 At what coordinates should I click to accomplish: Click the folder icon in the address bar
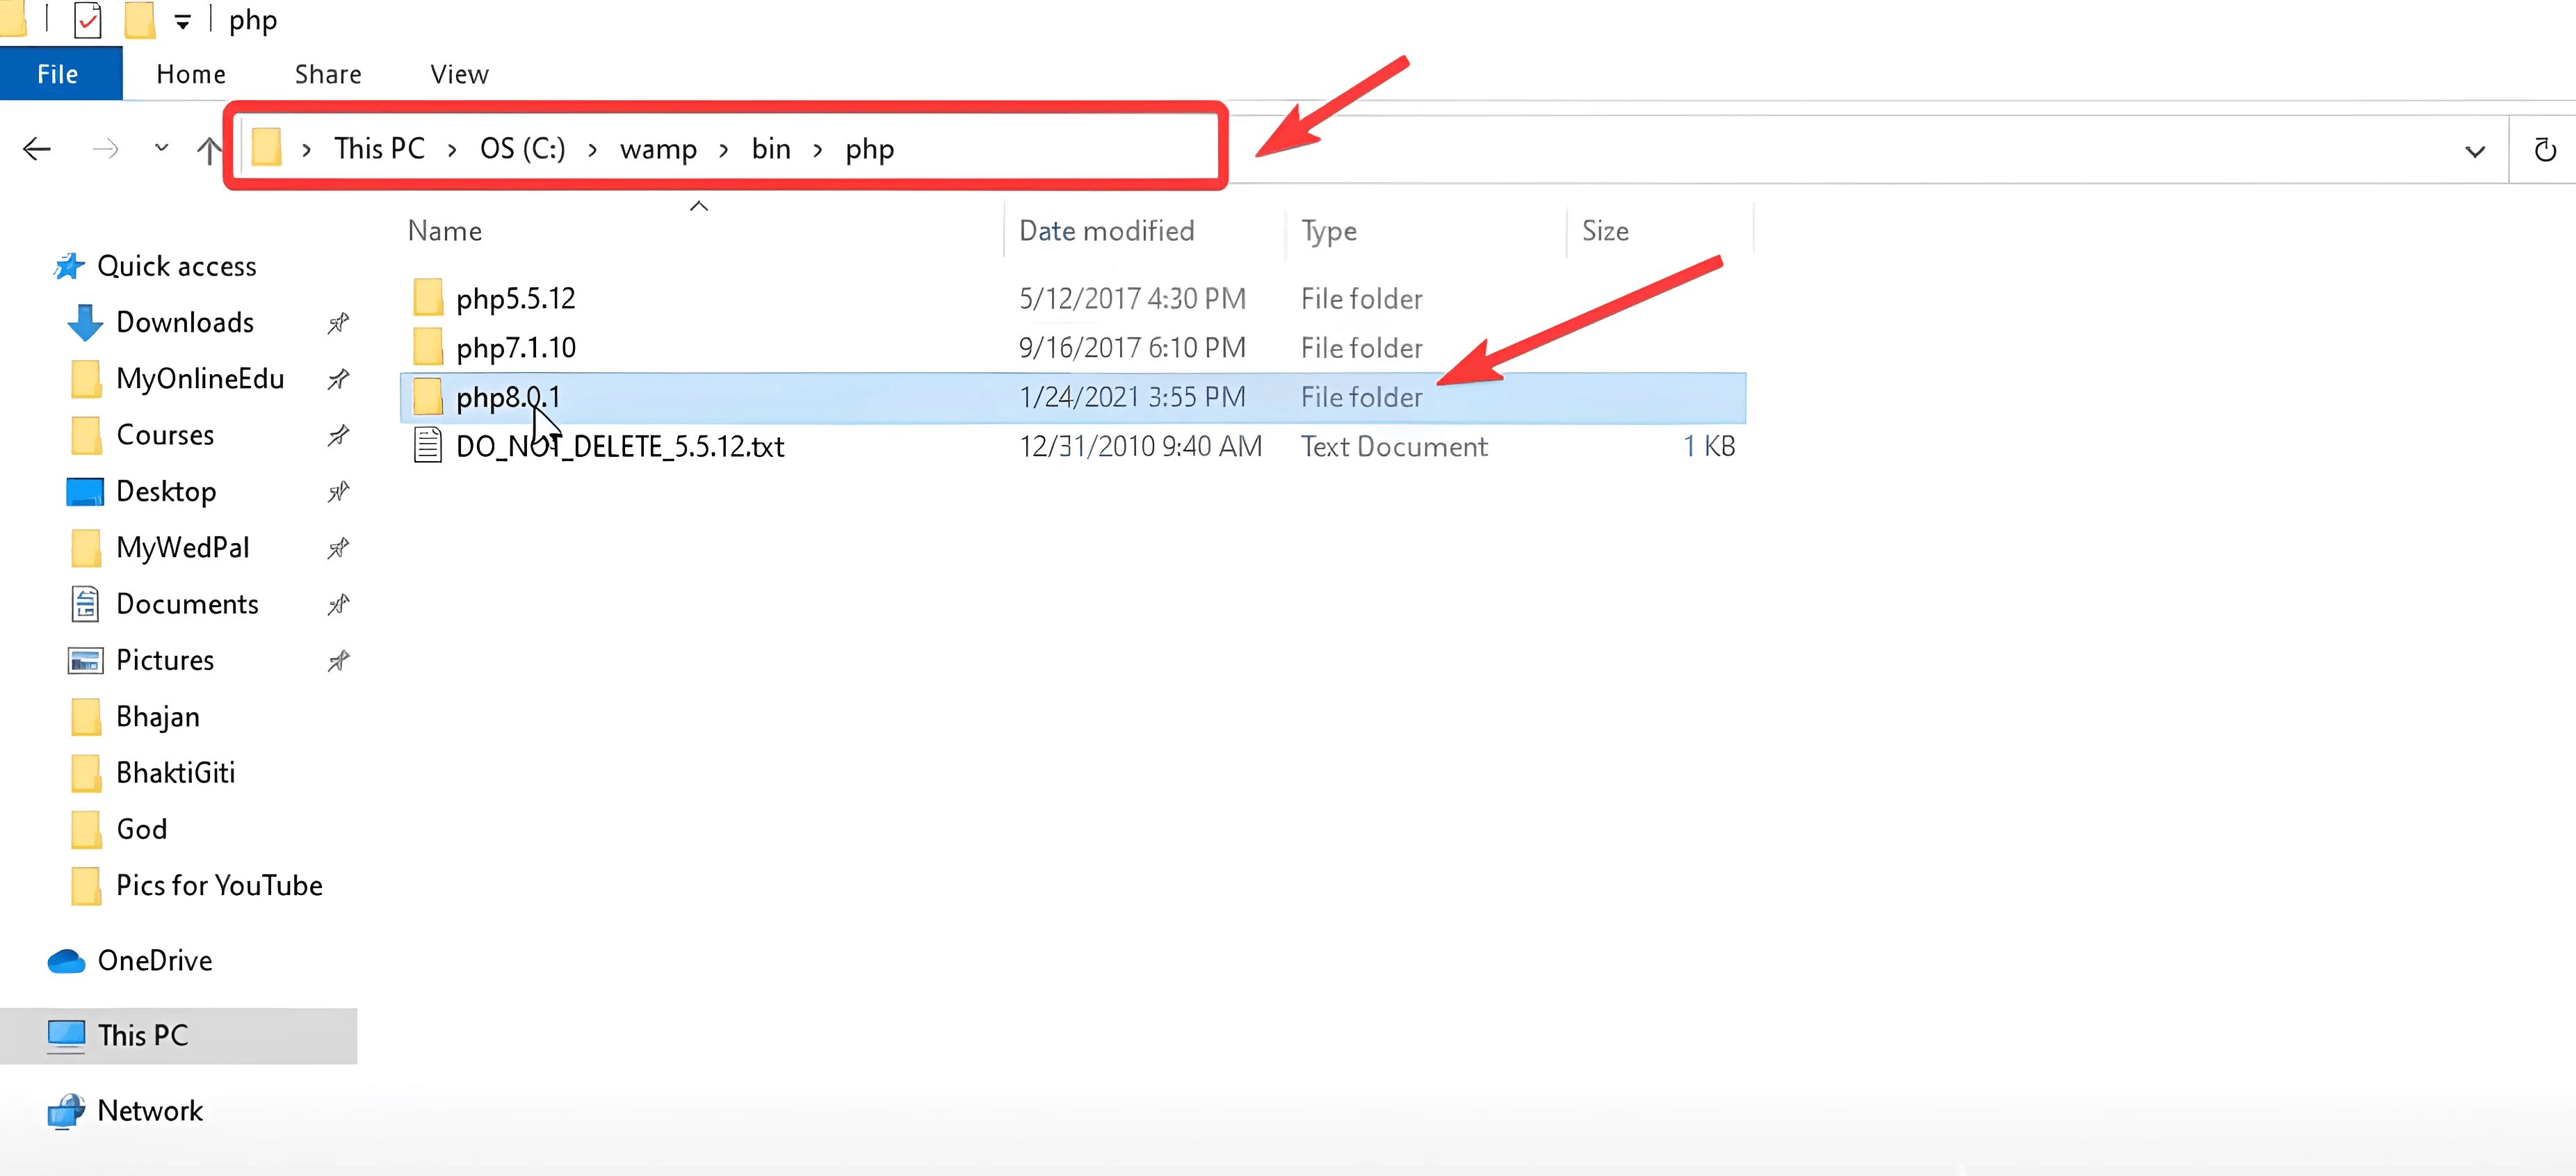(x=266, y=147)
